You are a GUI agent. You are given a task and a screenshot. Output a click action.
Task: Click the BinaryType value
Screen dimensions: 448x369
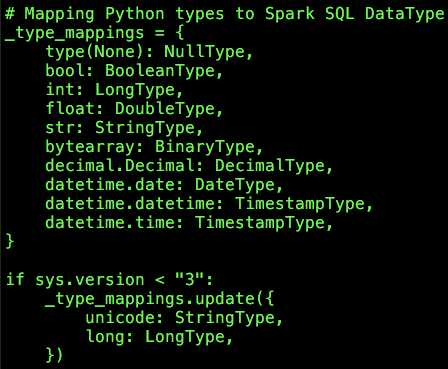point(205,147)
